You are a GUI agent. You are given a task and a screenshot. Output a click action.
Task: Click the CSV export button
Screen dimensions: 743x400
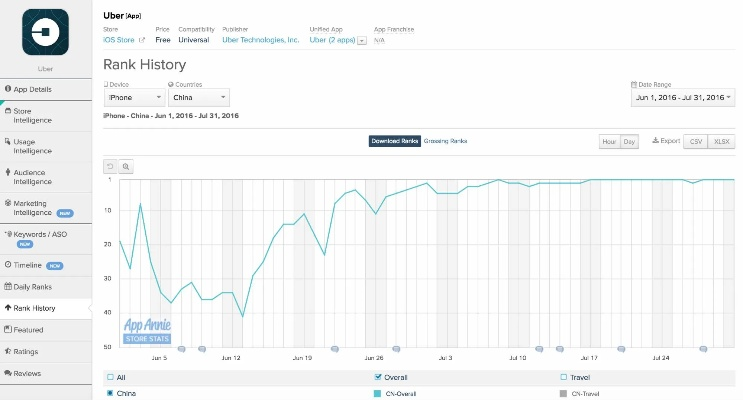pos(695,142)
